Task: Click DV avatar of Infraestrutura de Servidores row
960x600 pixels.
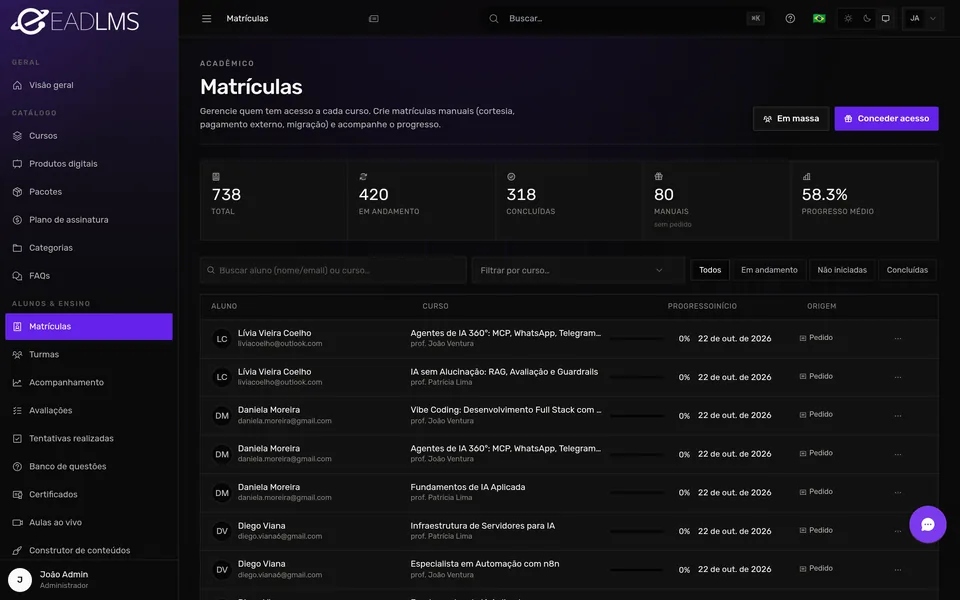Action: (x=222, y=531)
